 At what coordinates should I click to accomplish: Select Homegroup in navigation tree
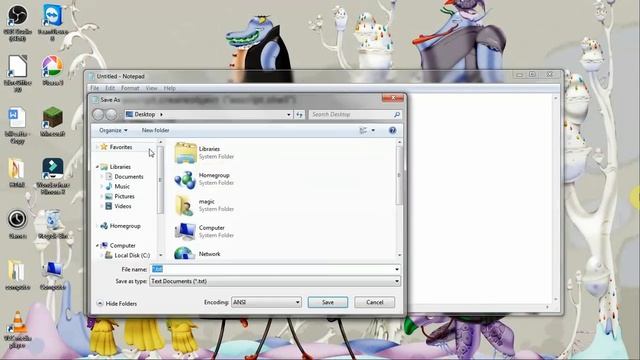tap(125, 226)
